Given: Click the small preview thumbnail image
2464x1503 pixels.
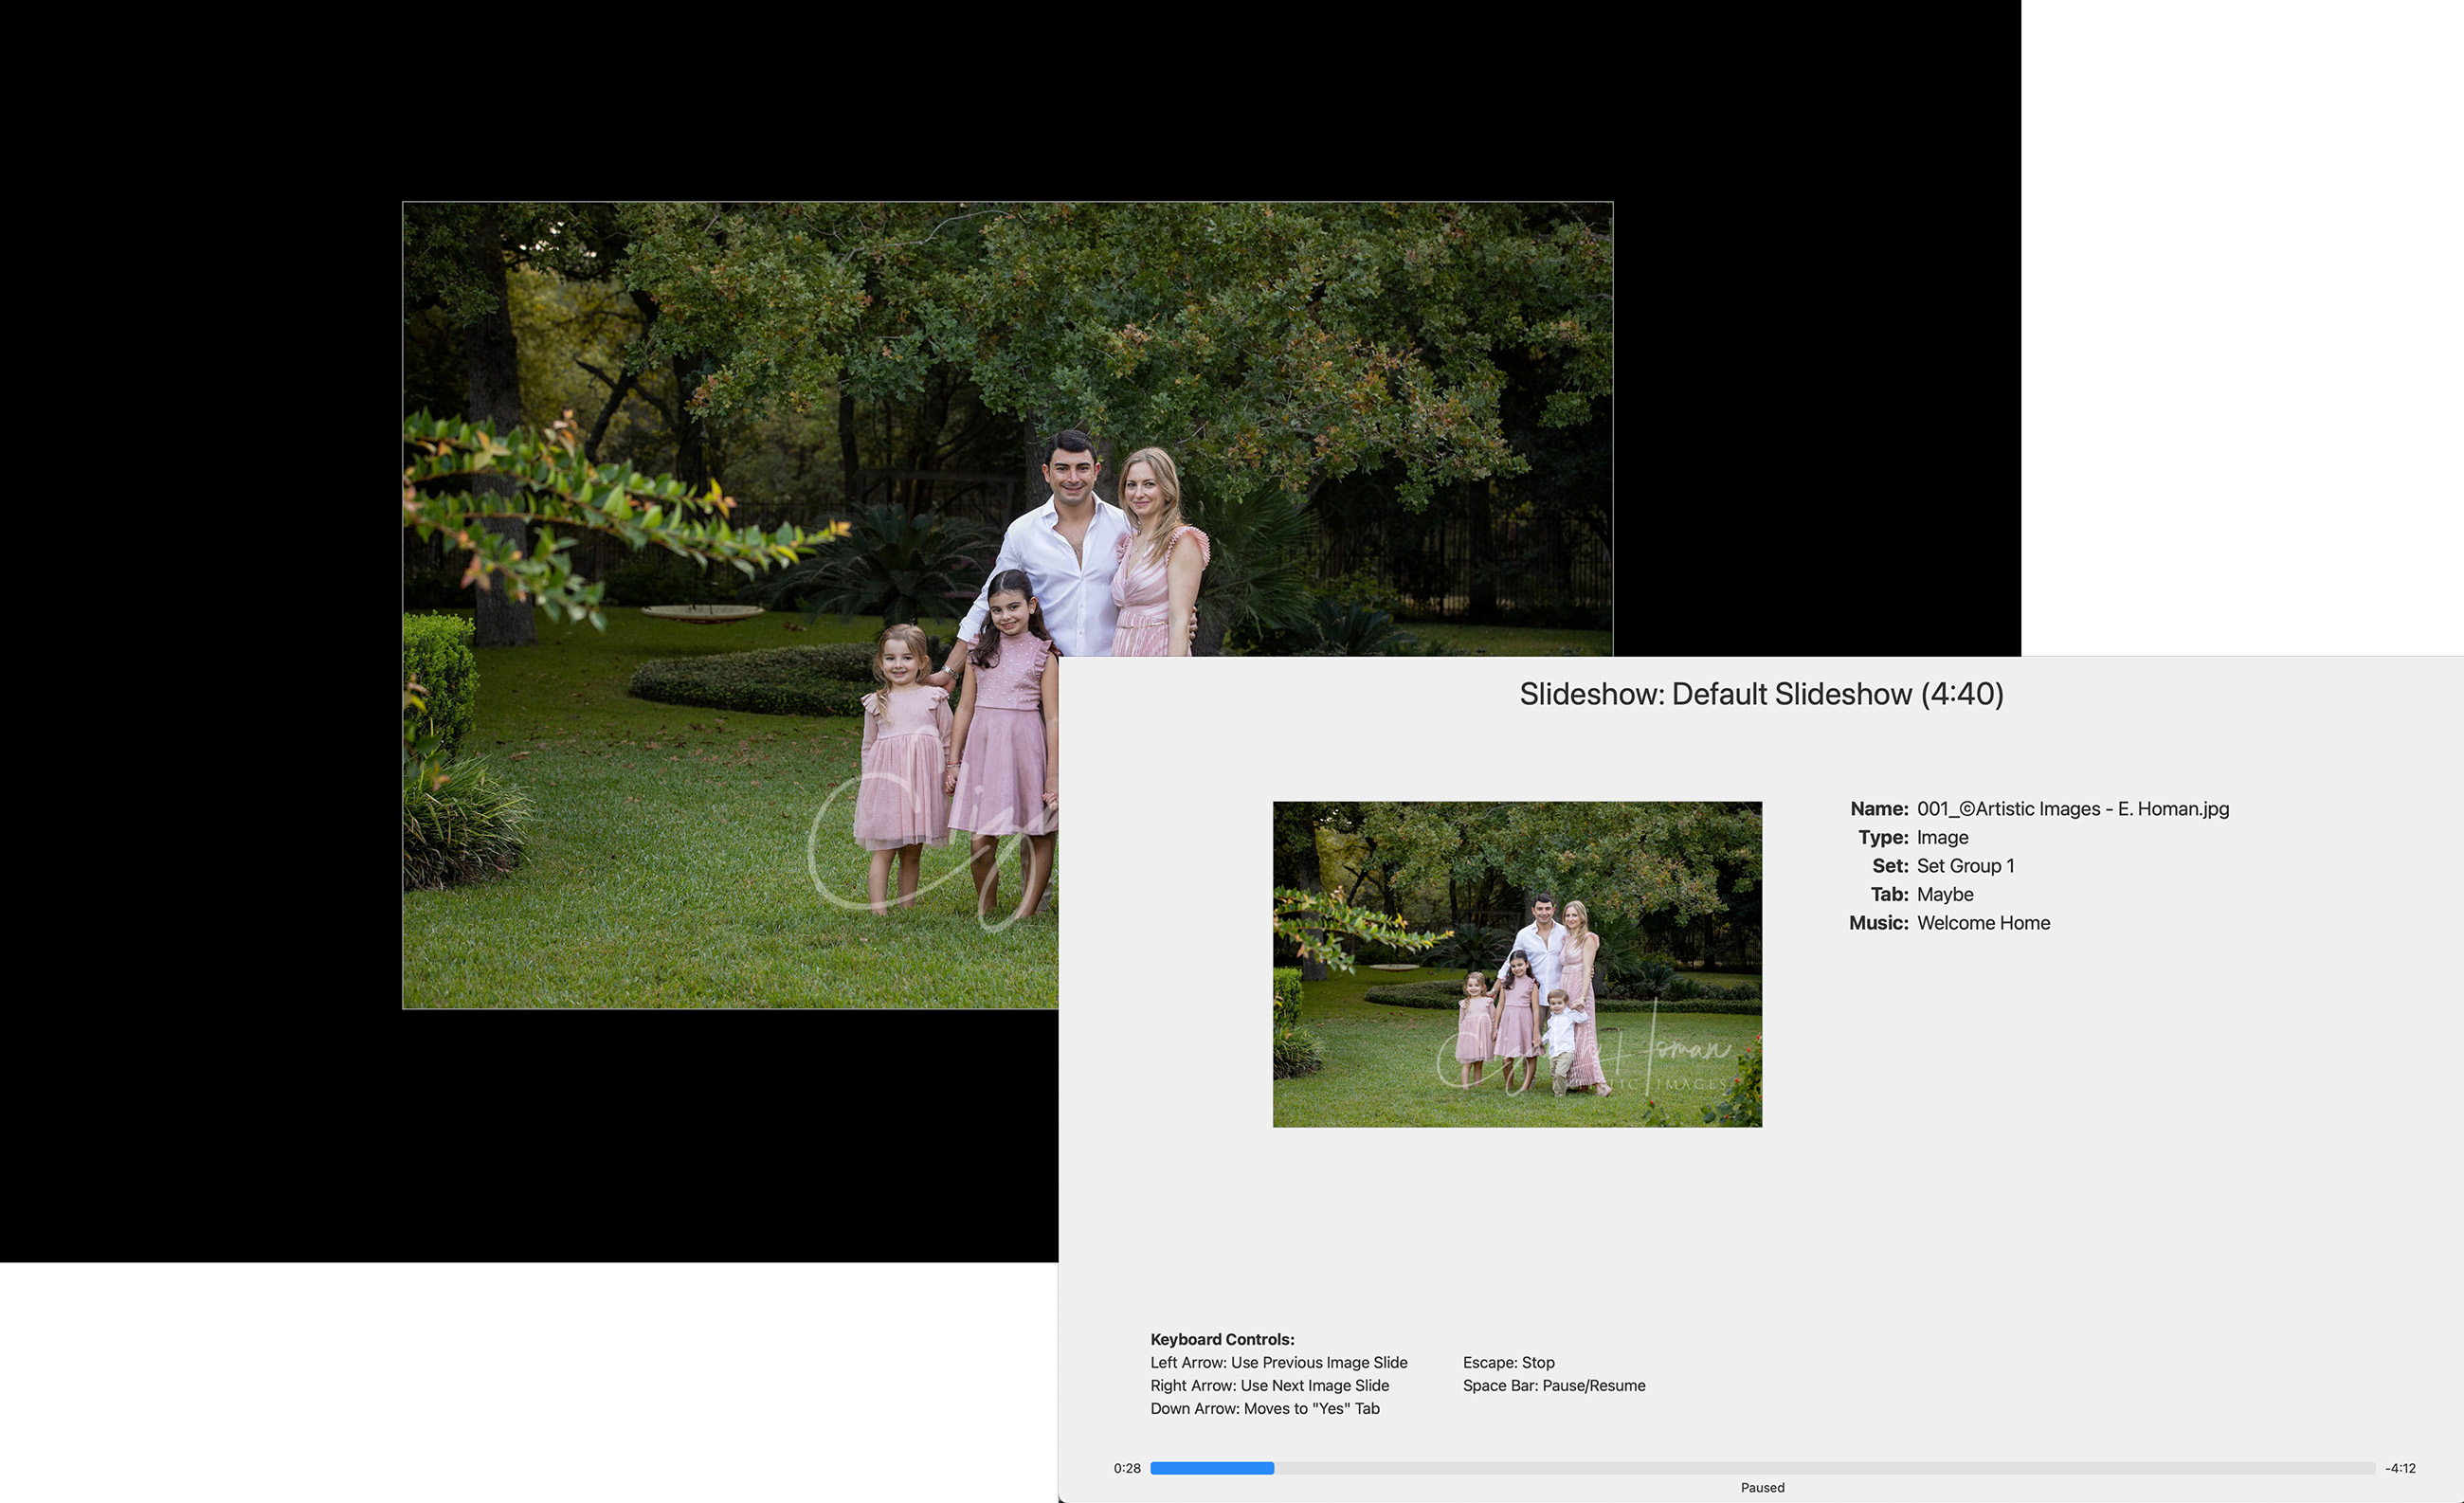Looking at the screenshot, I should [x=1517, y=964].
